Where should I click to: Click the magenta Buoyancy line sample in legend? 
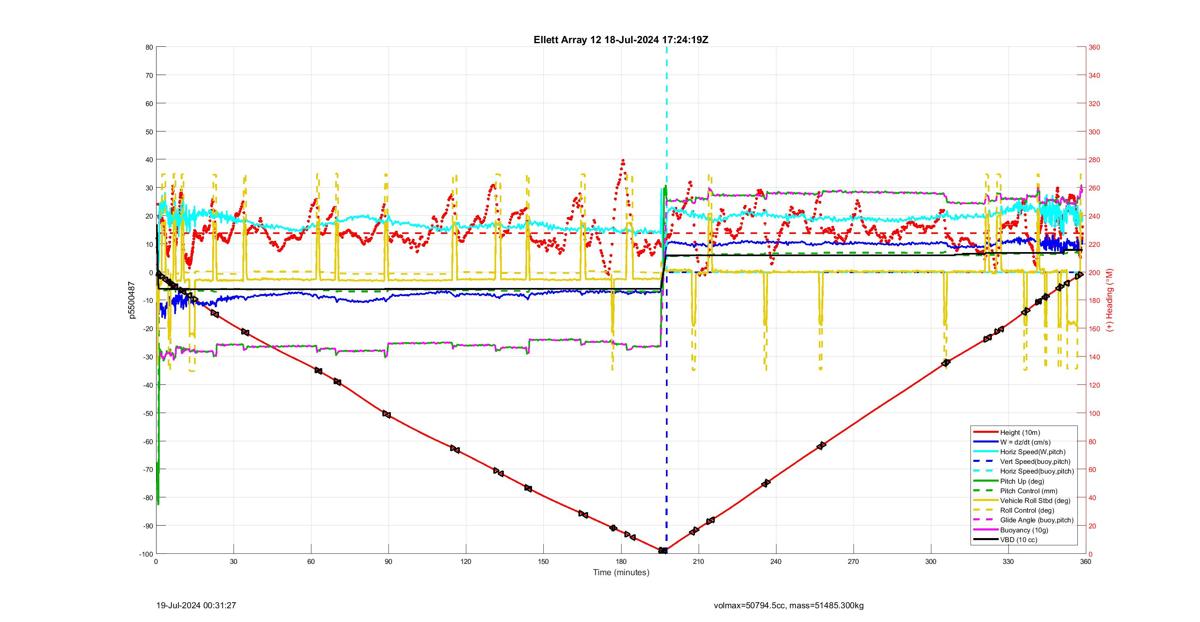985,529
